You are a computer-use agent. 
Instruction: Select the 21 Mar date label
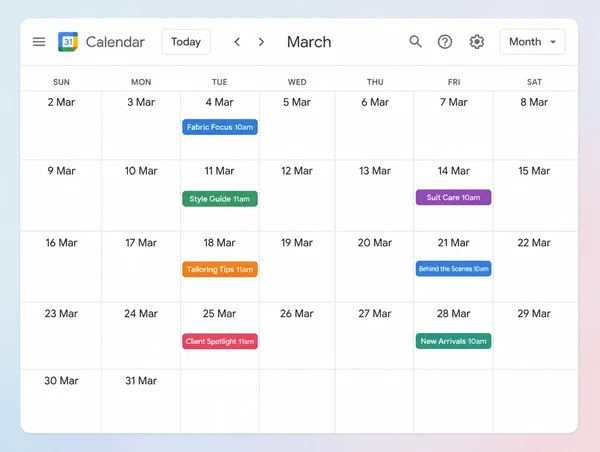coord(453,243)
